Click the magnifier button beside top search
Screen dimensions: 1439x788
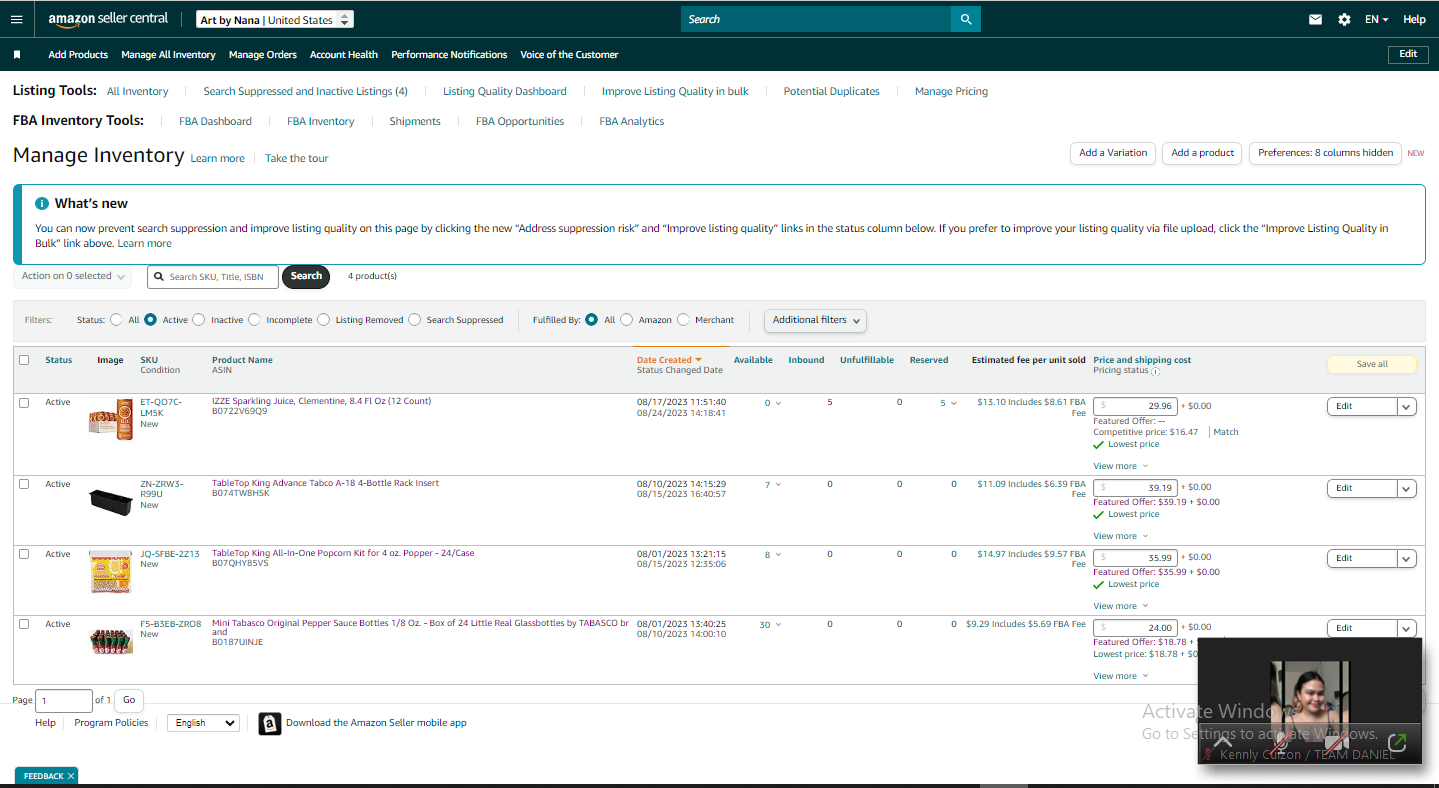pos(966,19)
